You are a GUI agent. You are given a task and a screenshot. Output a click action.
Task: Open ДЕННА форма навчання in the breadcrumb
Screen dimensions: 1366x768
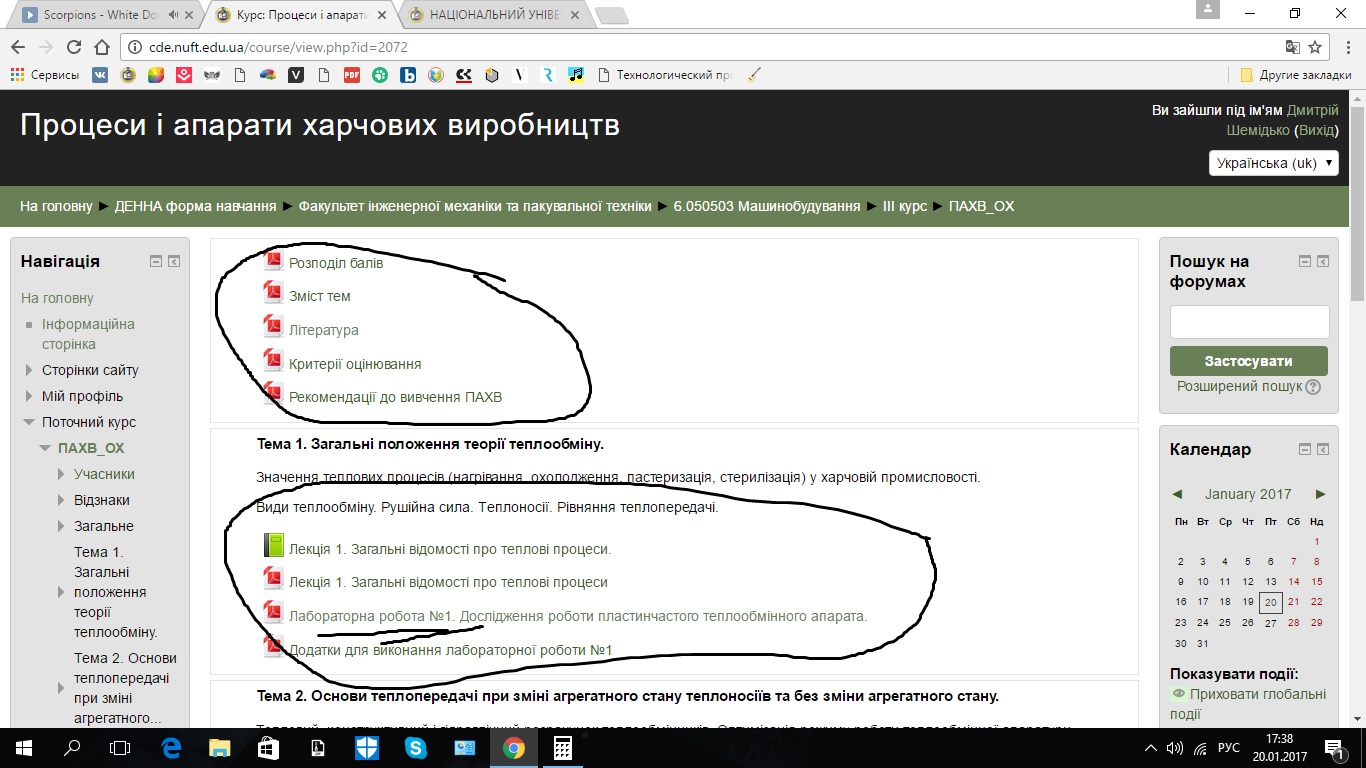(195, 206)
